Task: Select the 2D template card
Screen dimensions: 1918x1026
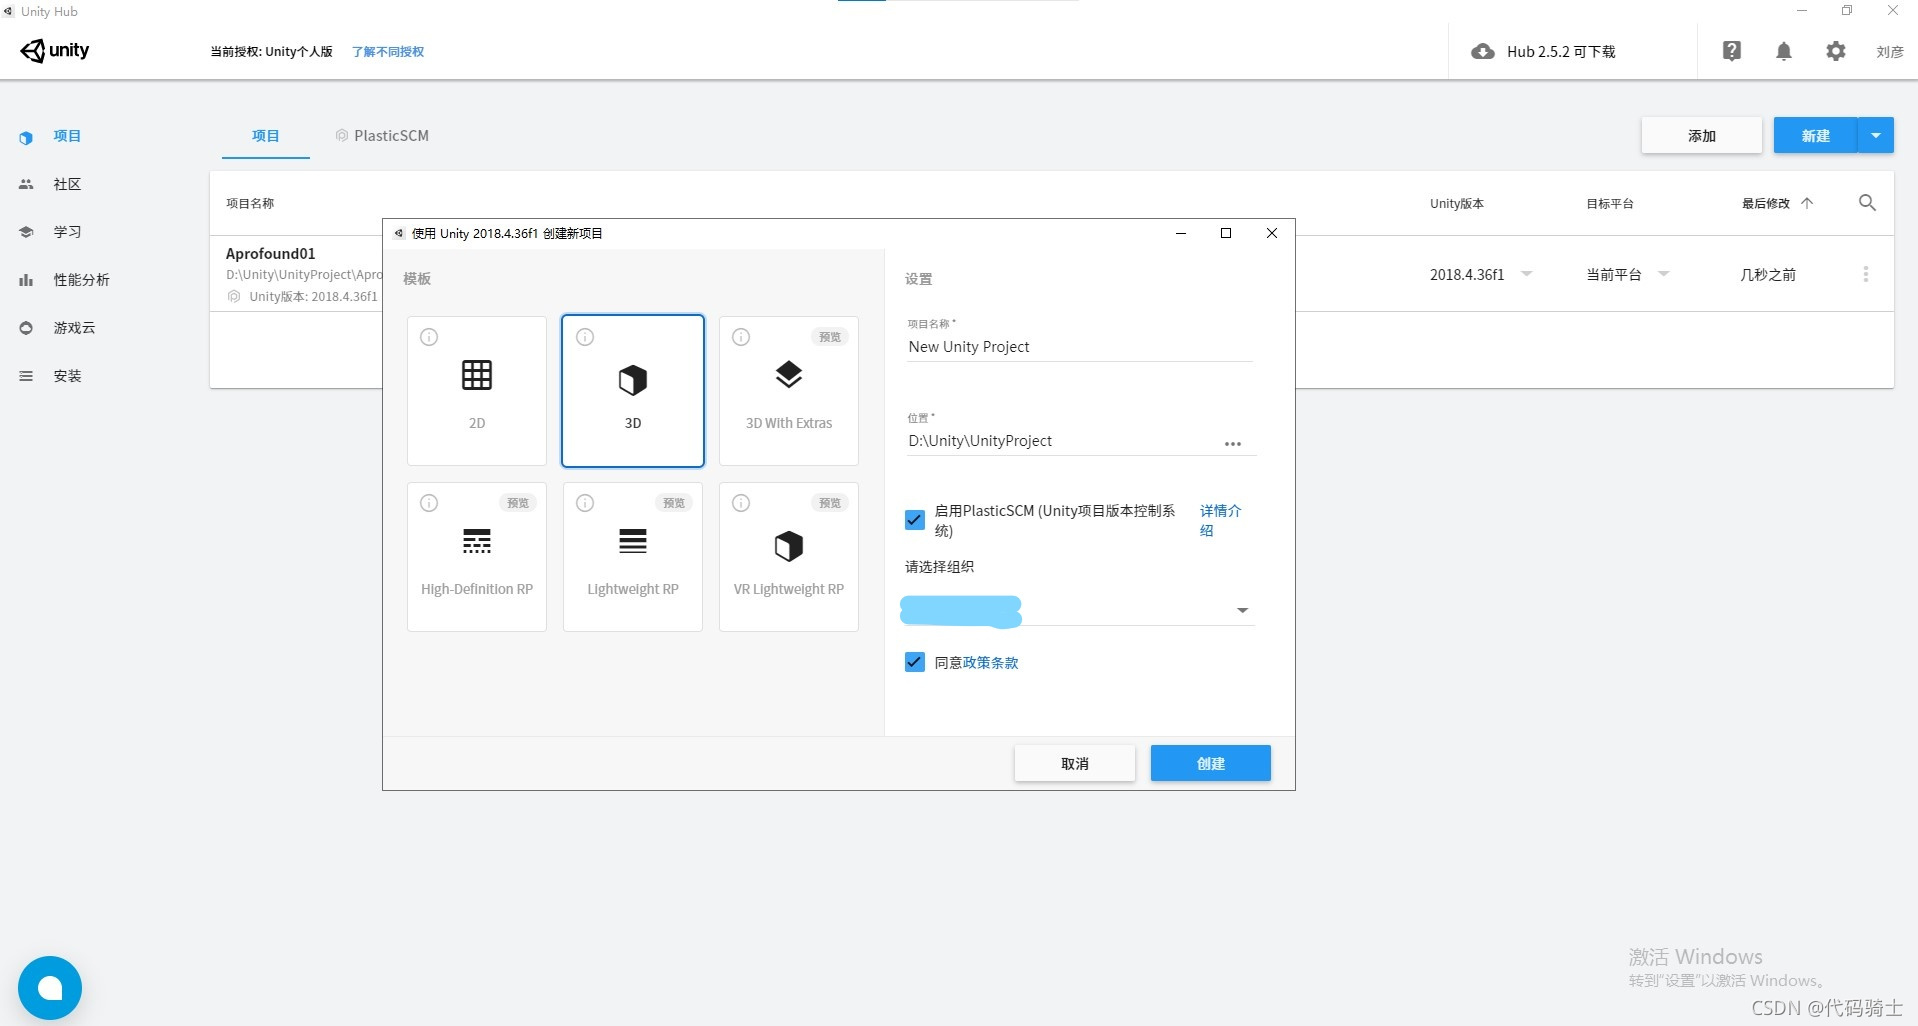Action: point(477,390)
